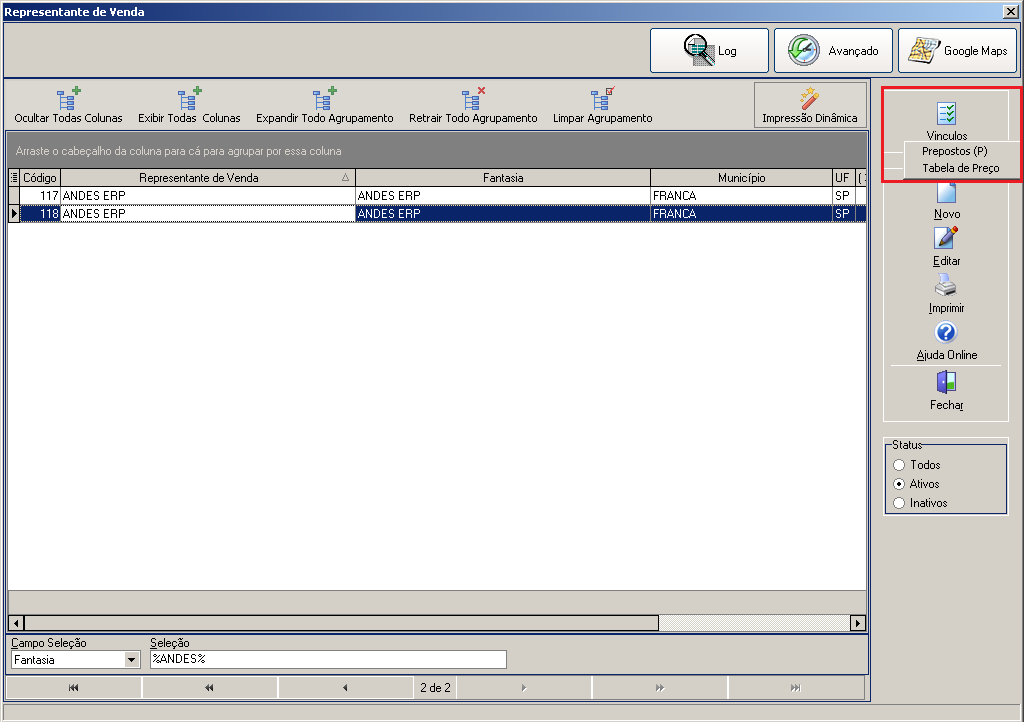1024x722 pixels.
Task: Click Exibir Todas Colunas icon
Action: click(189, 99)
